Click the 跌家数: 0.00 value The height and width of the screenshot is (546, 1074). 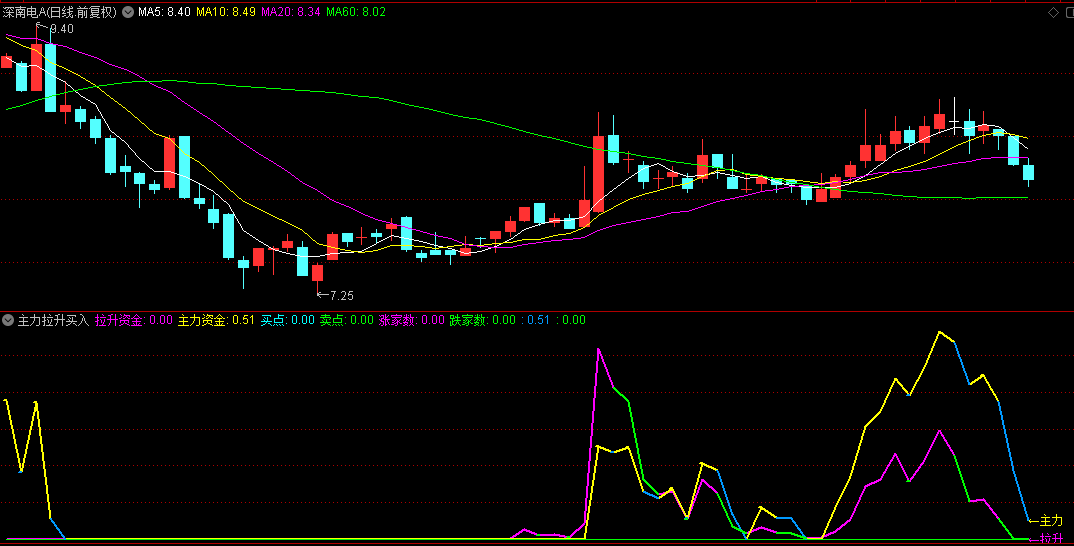click(482, 320)
